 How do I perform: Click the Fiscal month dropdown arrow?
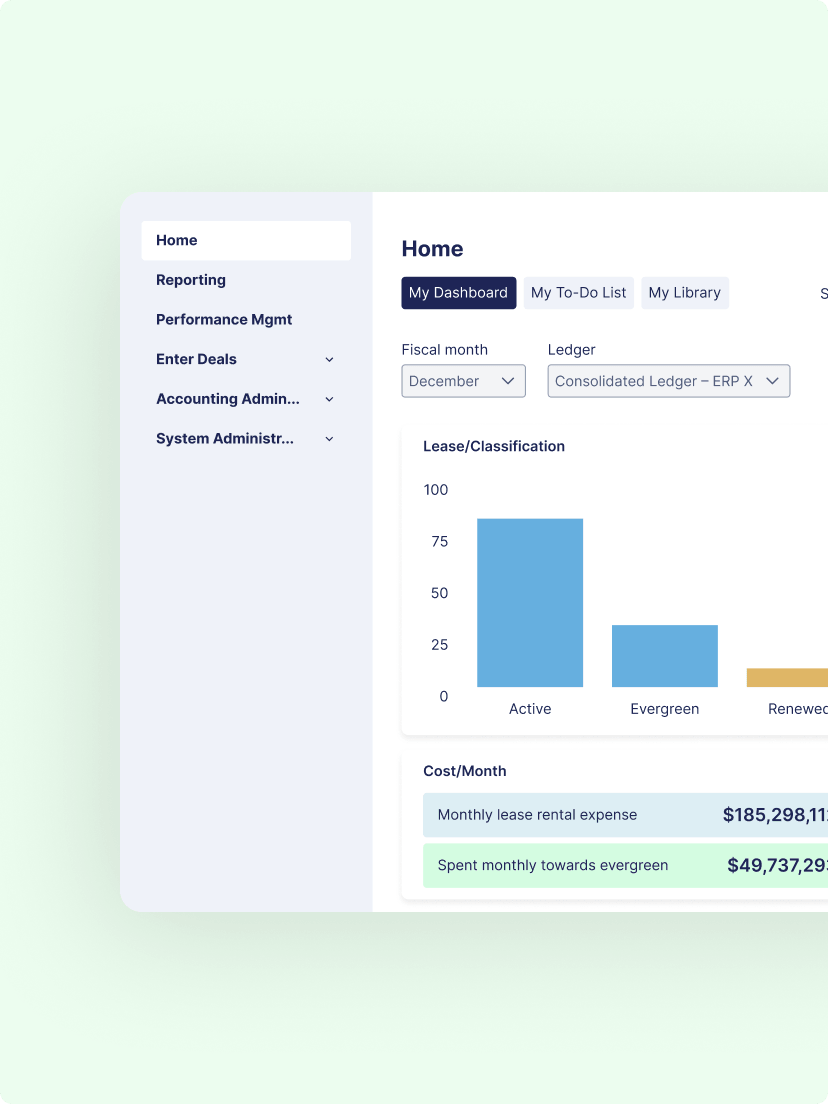point(508,381)
